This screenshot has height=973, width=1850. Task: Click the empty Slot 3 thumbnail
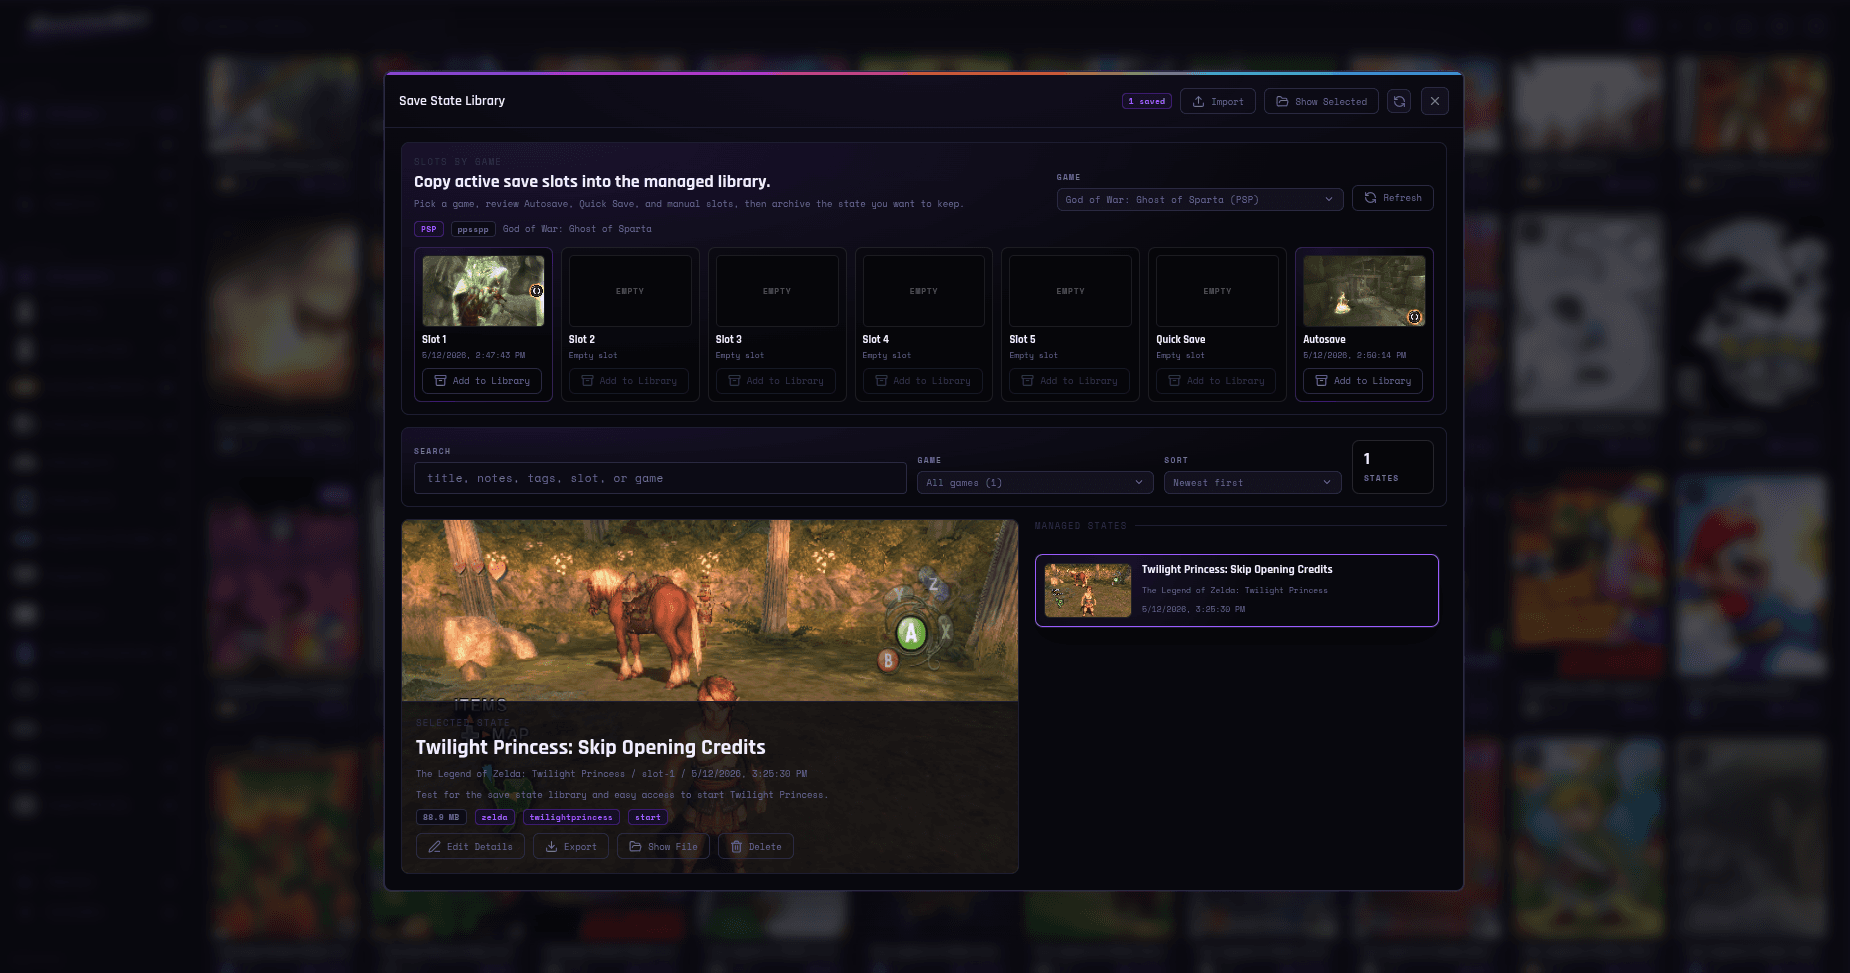pos(777,291)
